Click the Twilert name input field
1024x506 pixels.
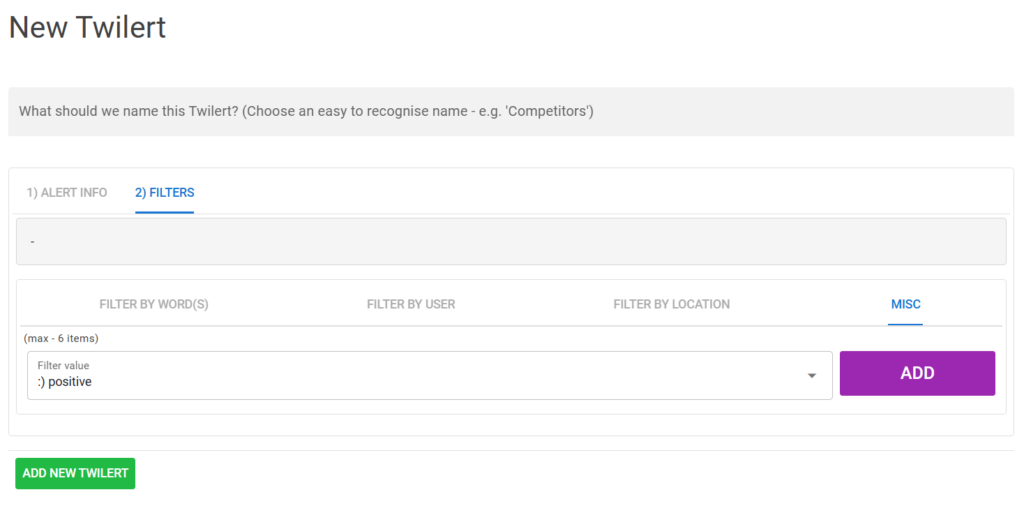(x=510, y=112)
